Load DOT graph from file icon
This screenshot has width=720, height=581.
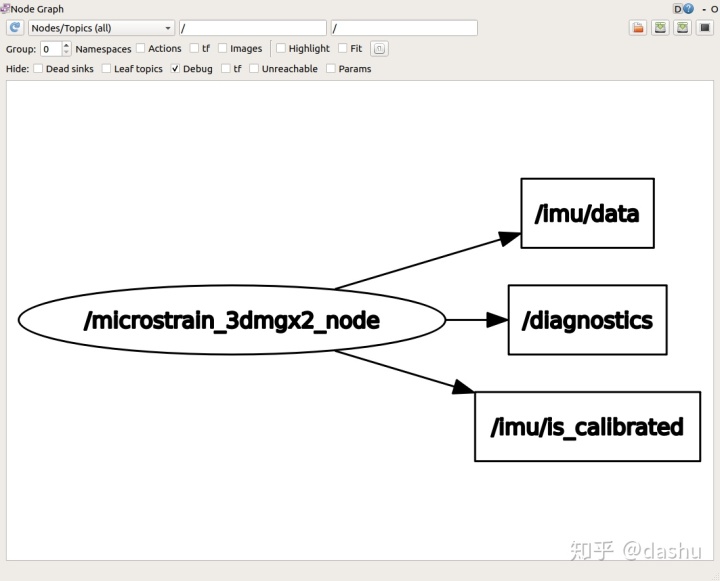[x=638, y=28]
